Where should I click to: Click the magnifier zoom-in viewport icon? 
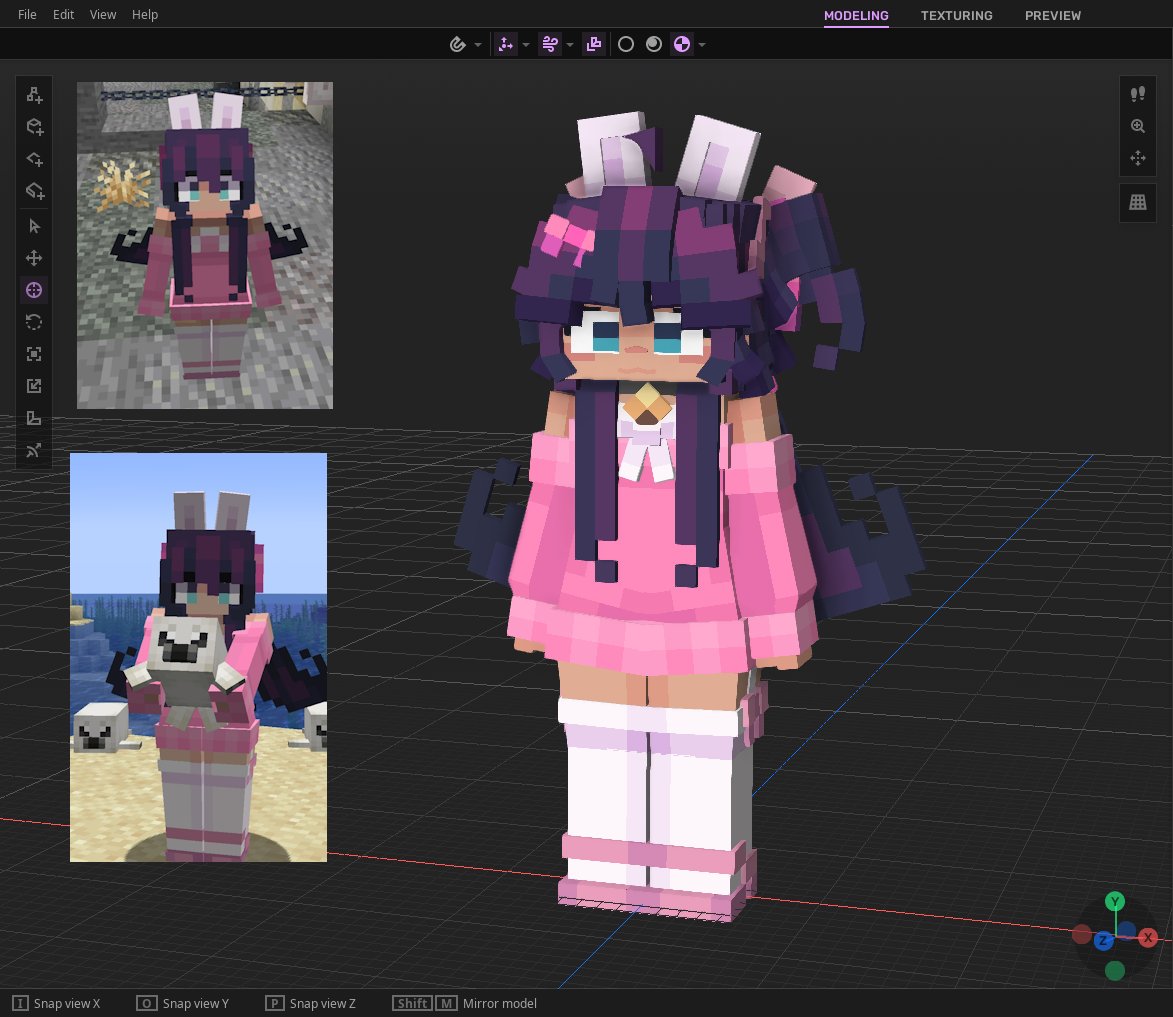[x=1137, y=126]
